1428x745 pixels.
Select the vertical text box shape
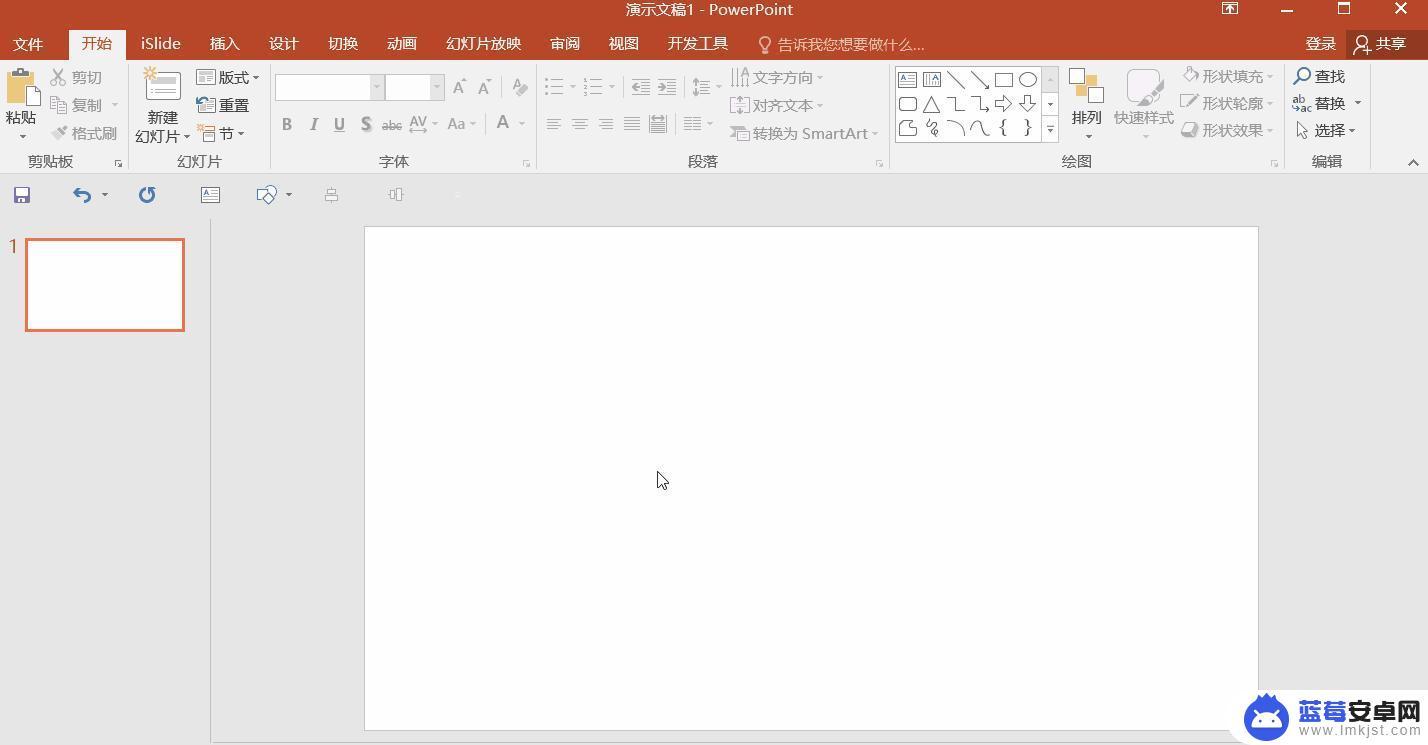[931, 80]
